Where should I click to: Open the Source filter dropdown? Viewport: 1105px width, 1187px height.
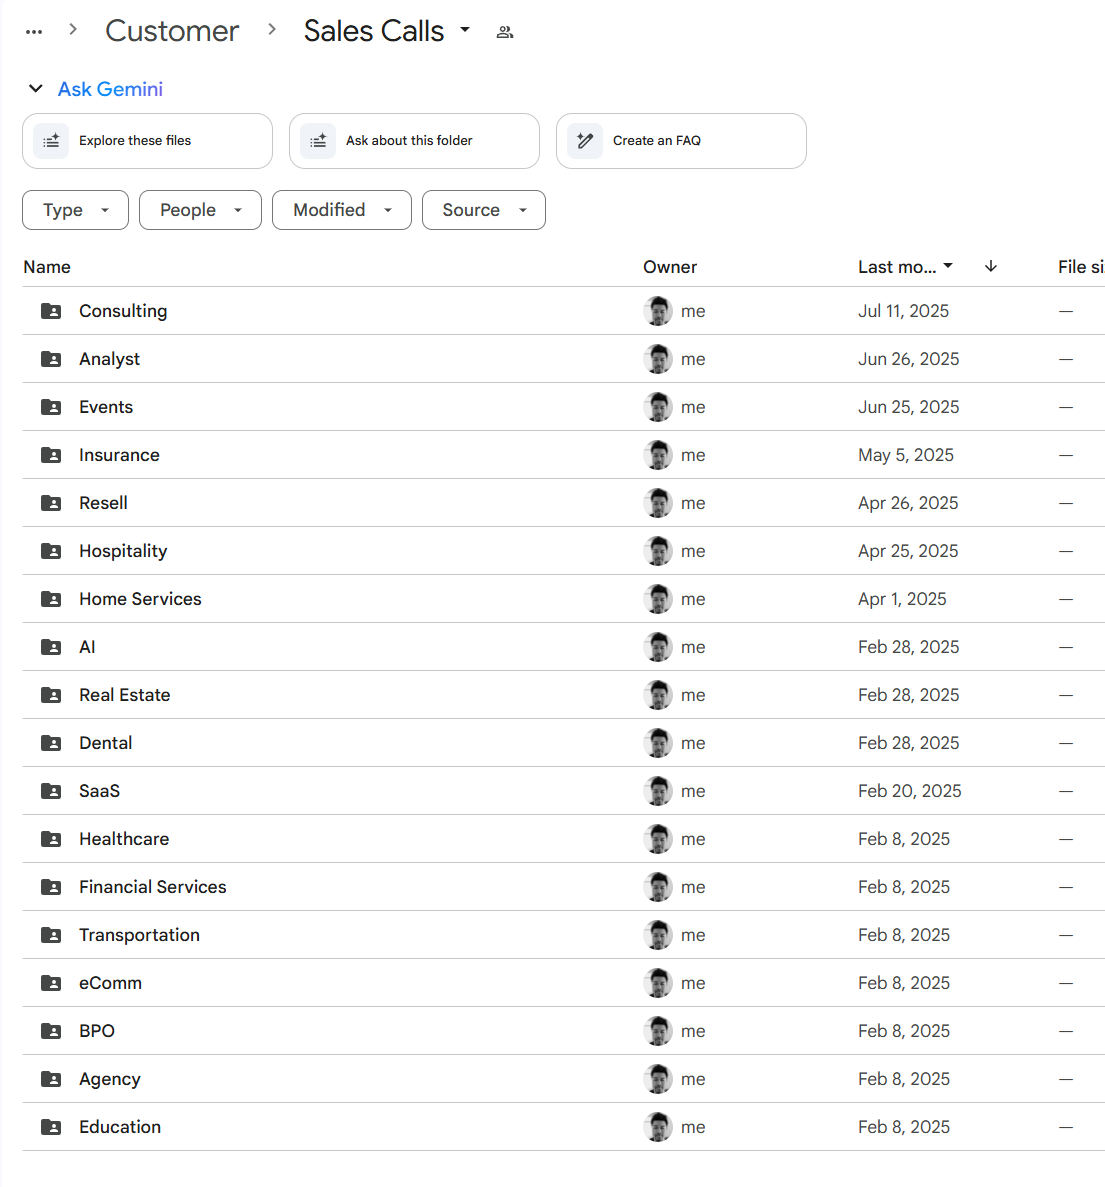[x=484, y=210]
